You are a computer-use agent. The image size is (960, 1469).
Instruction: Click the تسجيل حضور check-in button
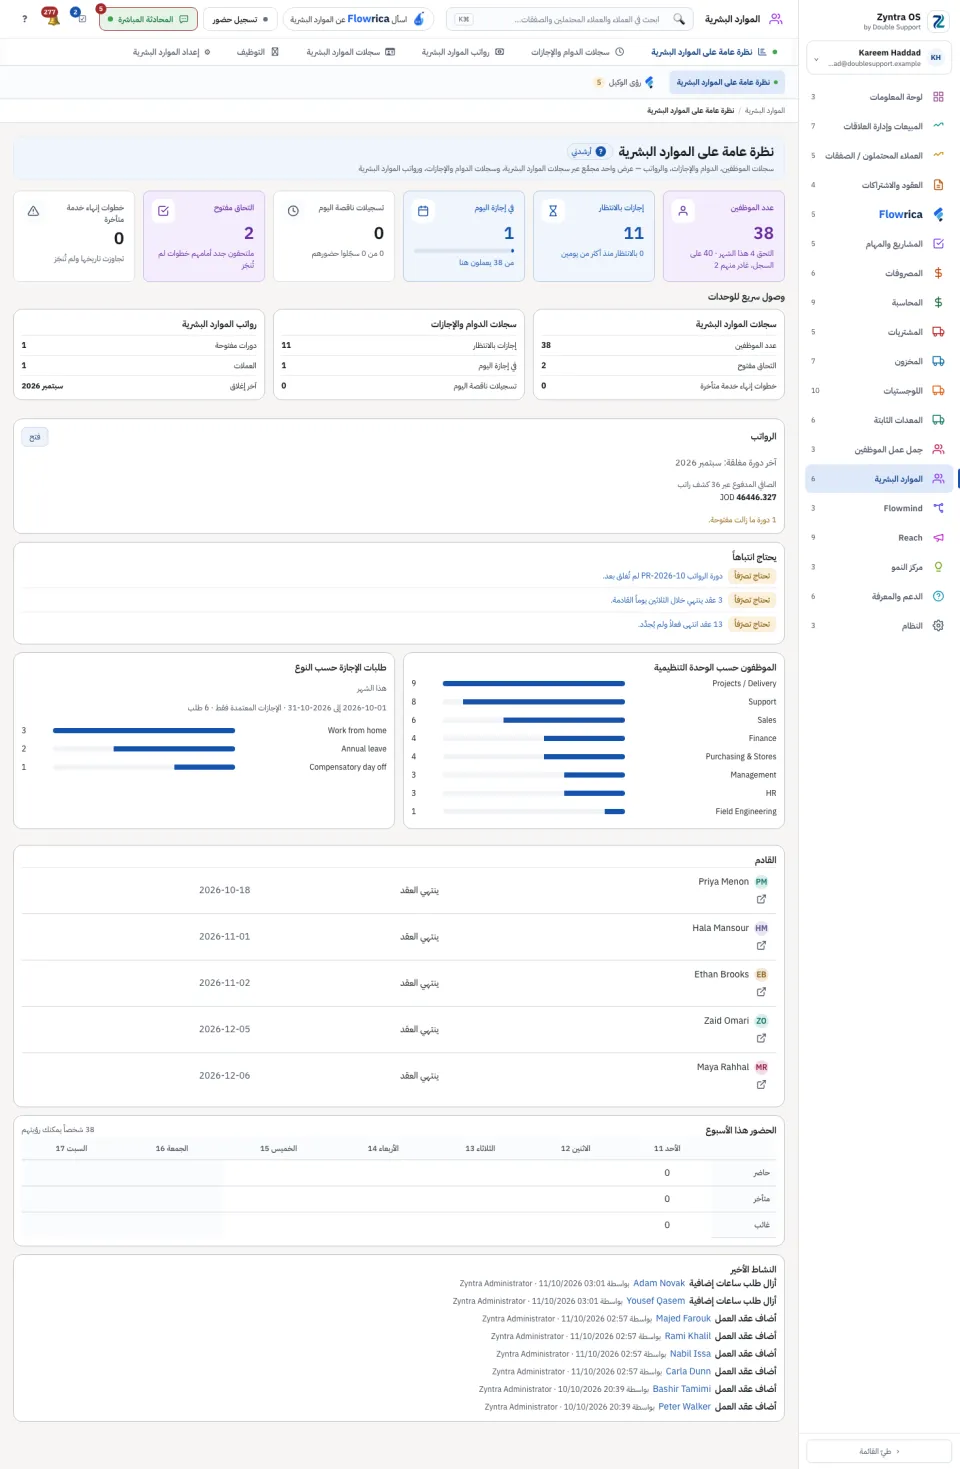tap(240, 19)
